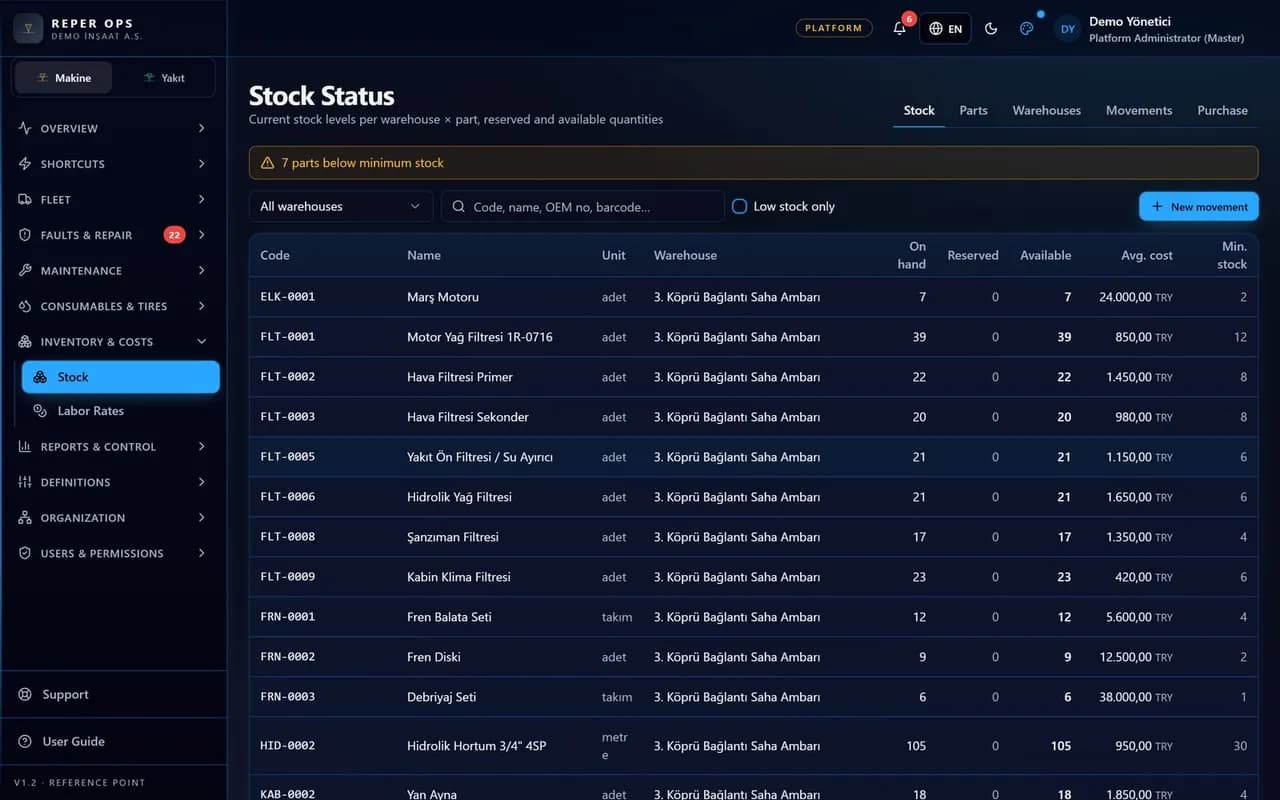Switch to the Movements tab
The height and width of the screenshot is (800, 1280).
click(1138, 111)
